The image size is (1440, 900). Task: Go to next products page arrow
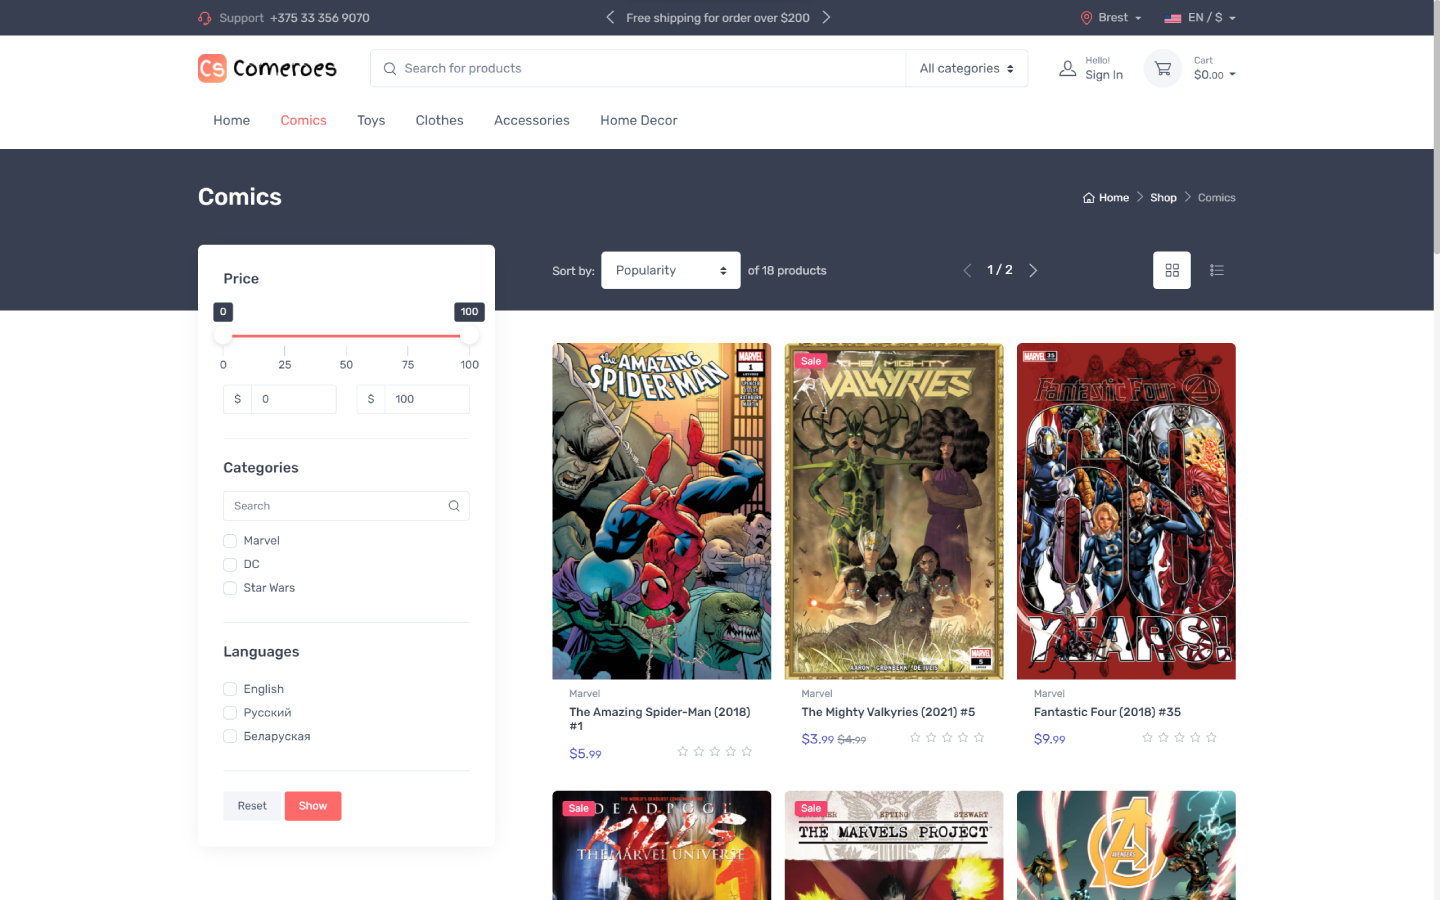pos(1033,270)
